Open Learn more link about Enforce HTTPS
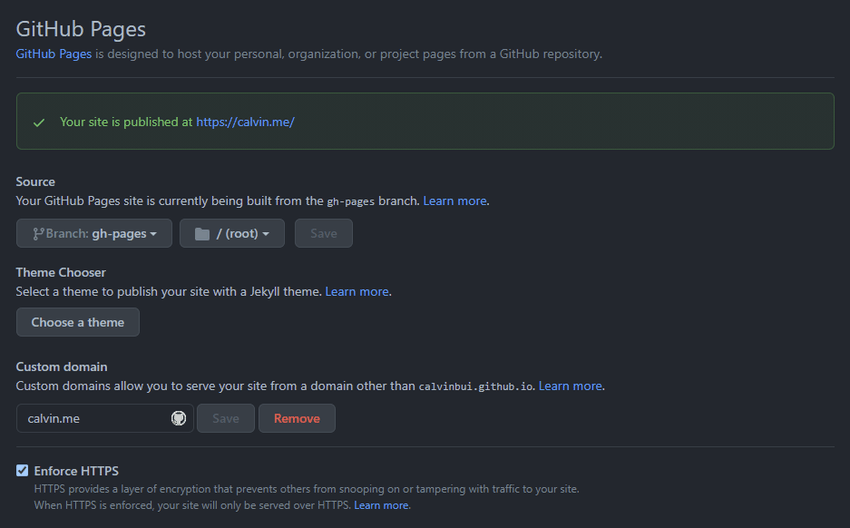Viewport: 850px width, 528px height. coord(381,505)
